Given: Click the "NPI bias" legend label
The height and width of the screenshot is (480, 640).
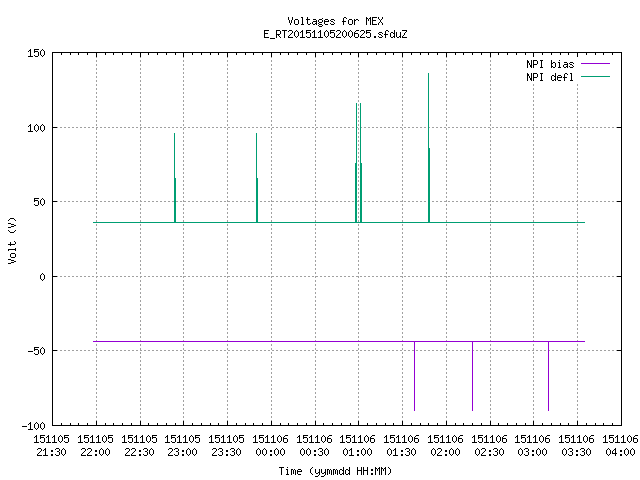Looking at the screenshot, I should point(550,64).
